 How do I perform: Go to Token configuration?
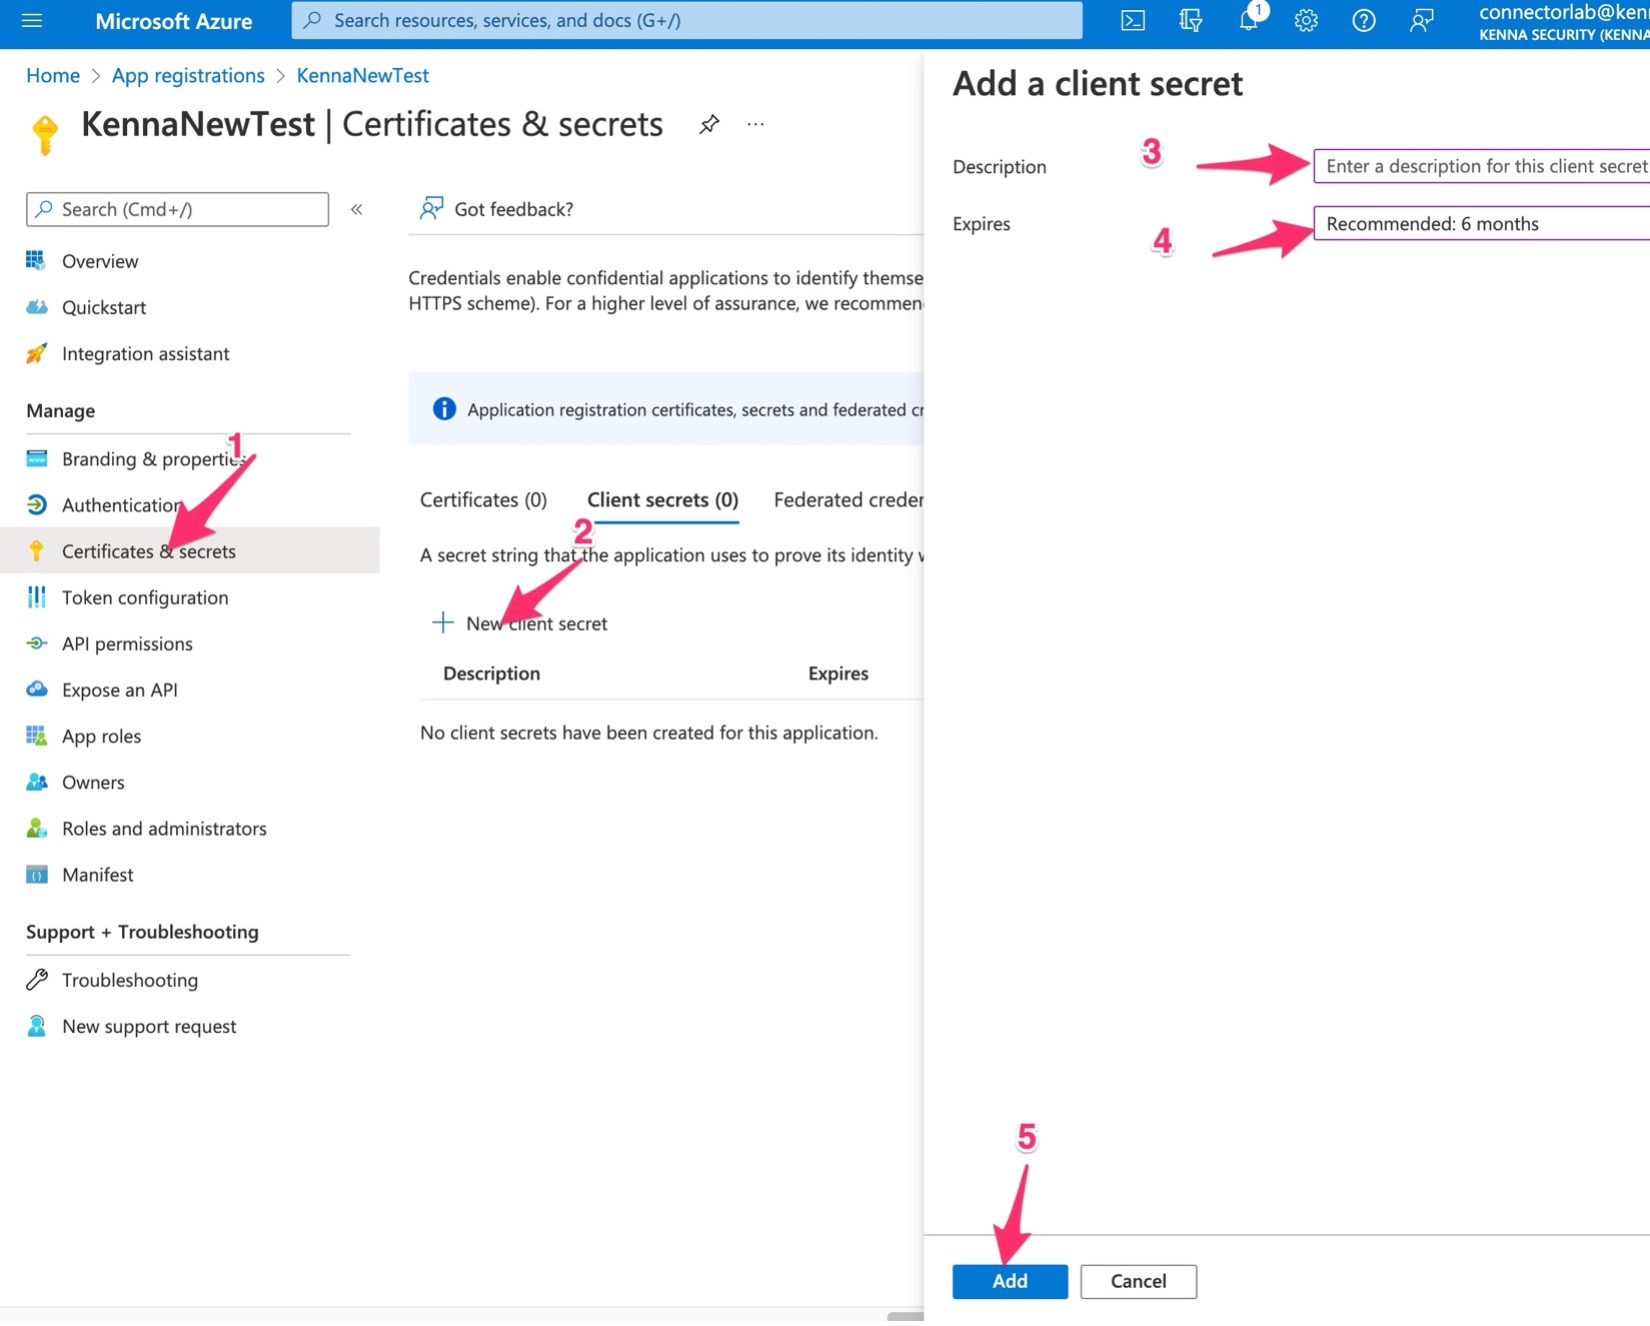click(145, 597)
